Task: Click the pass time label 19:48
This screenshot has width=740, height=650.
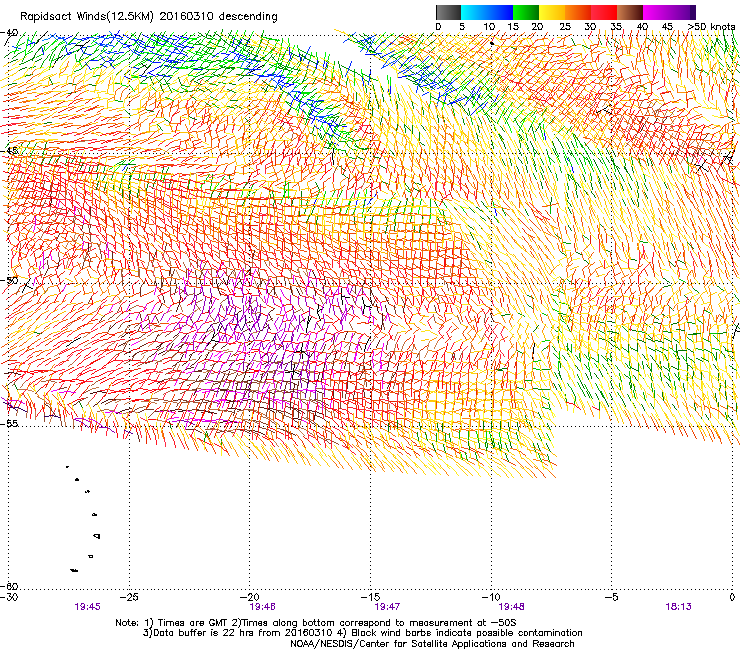Action: pyautogui.click(x=511, y=607)
